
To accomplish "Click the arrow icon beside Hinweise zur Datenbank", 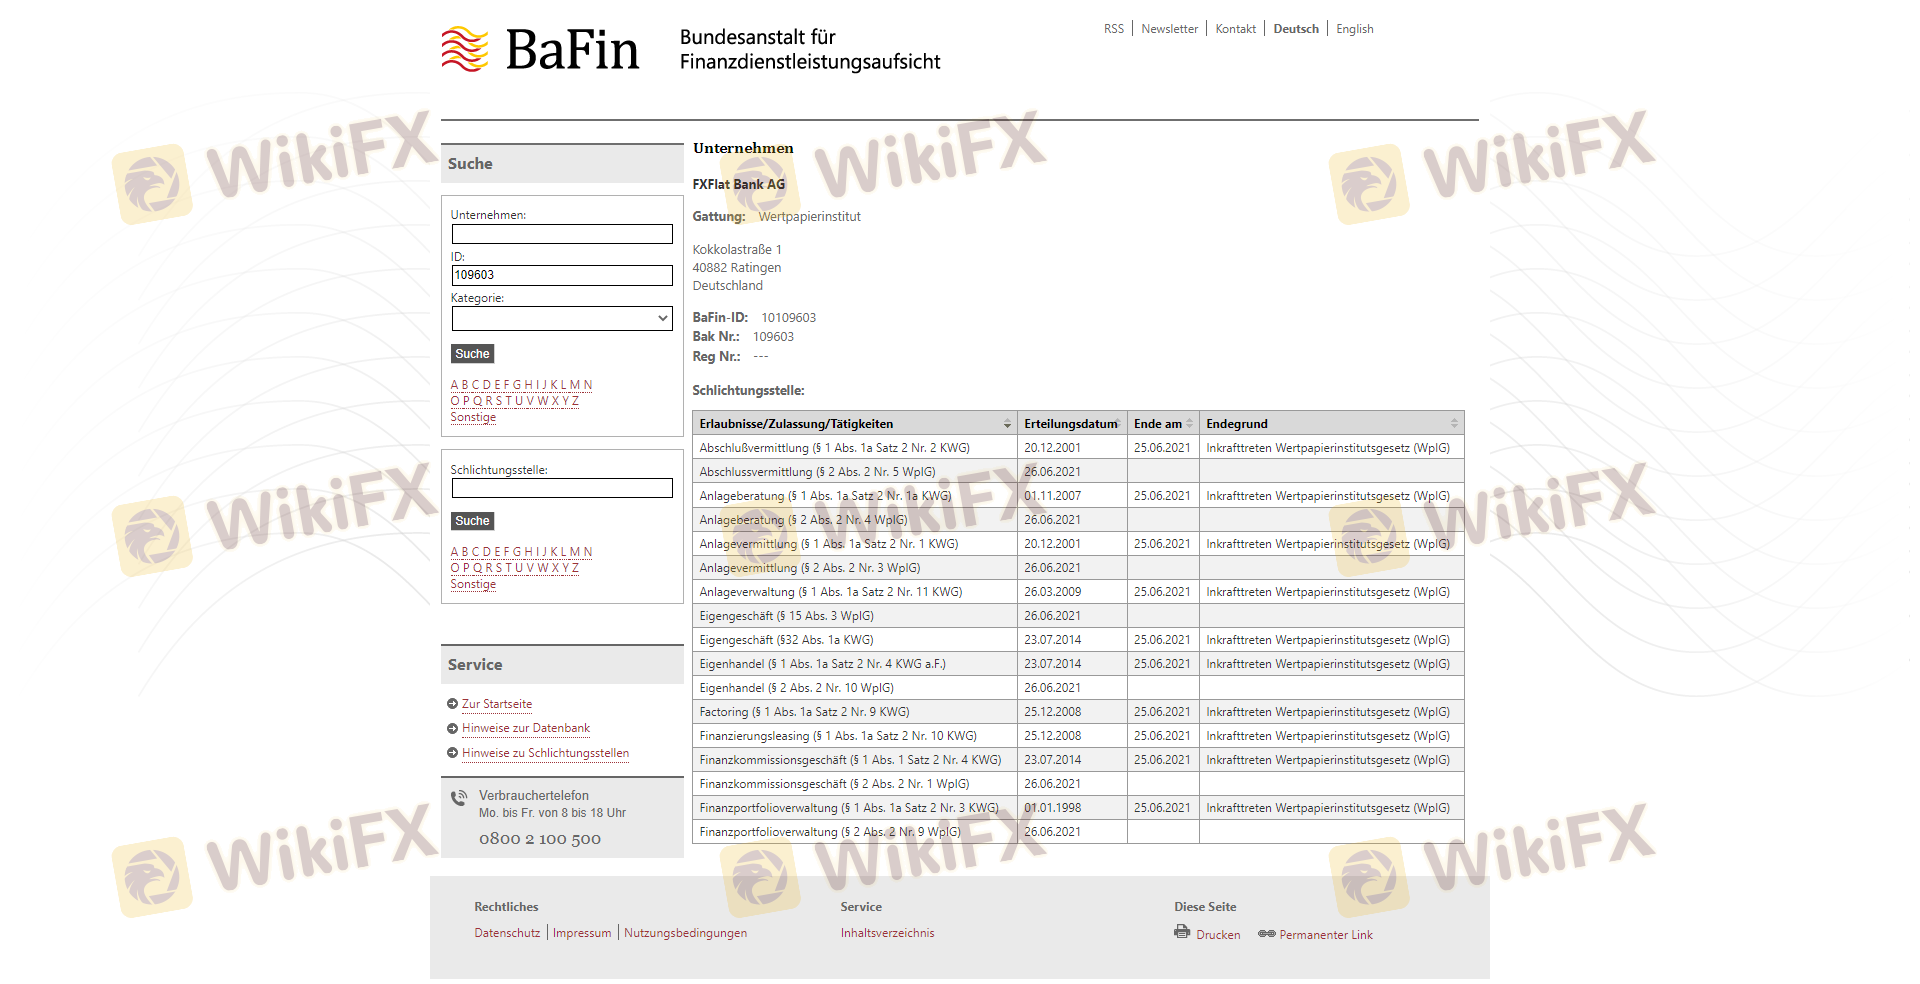I will pyautogui.click(x=453, y=728).
